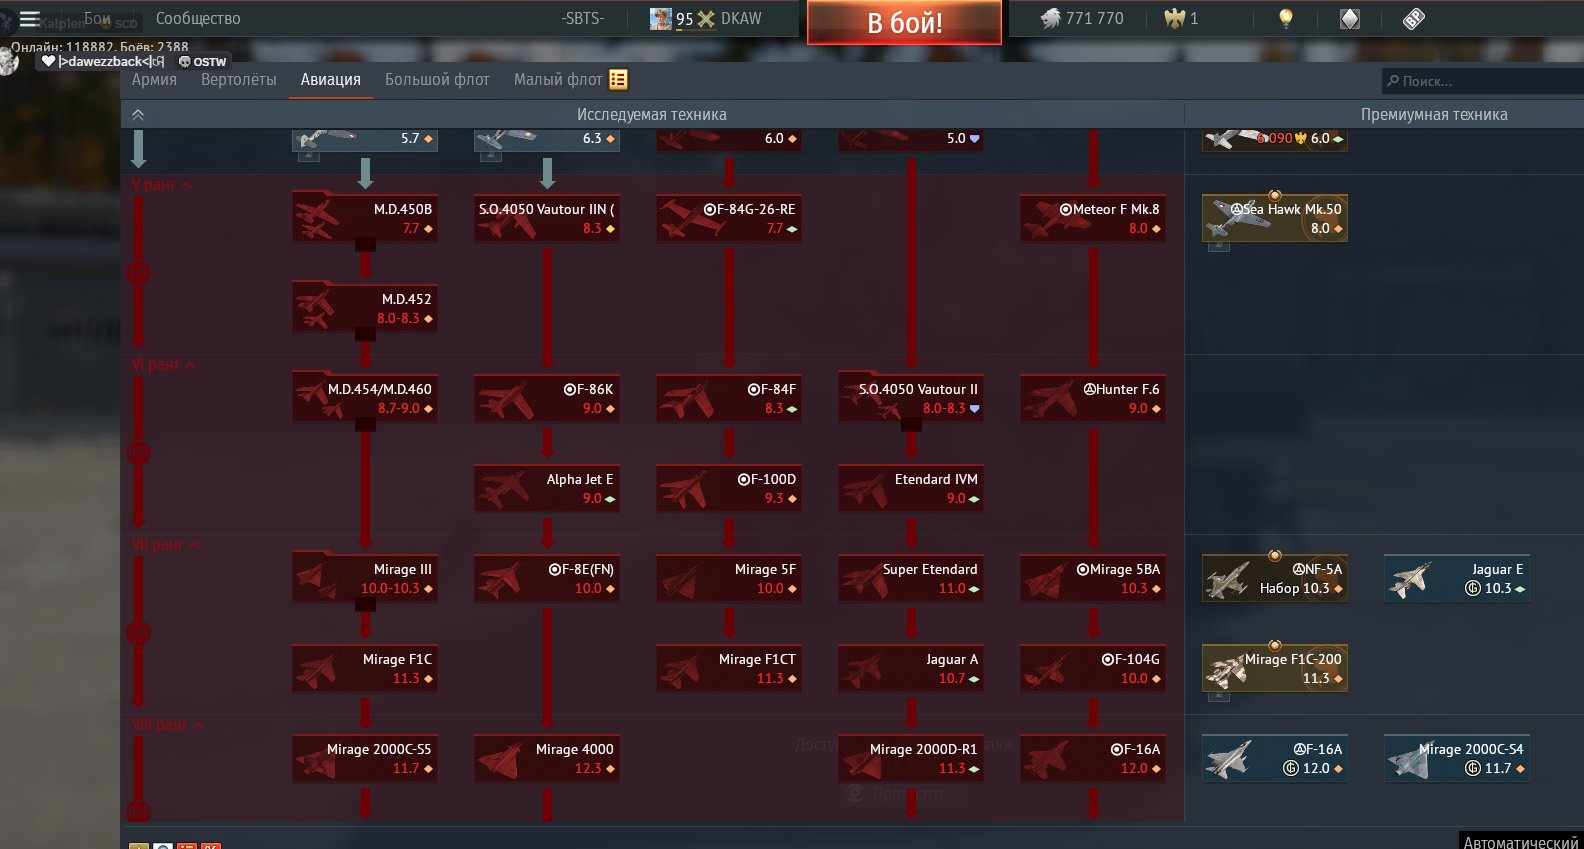Click the diamond icon beside the light bulb
The width and height of the screenshot is (1584, 849).
coord(1350,18)
